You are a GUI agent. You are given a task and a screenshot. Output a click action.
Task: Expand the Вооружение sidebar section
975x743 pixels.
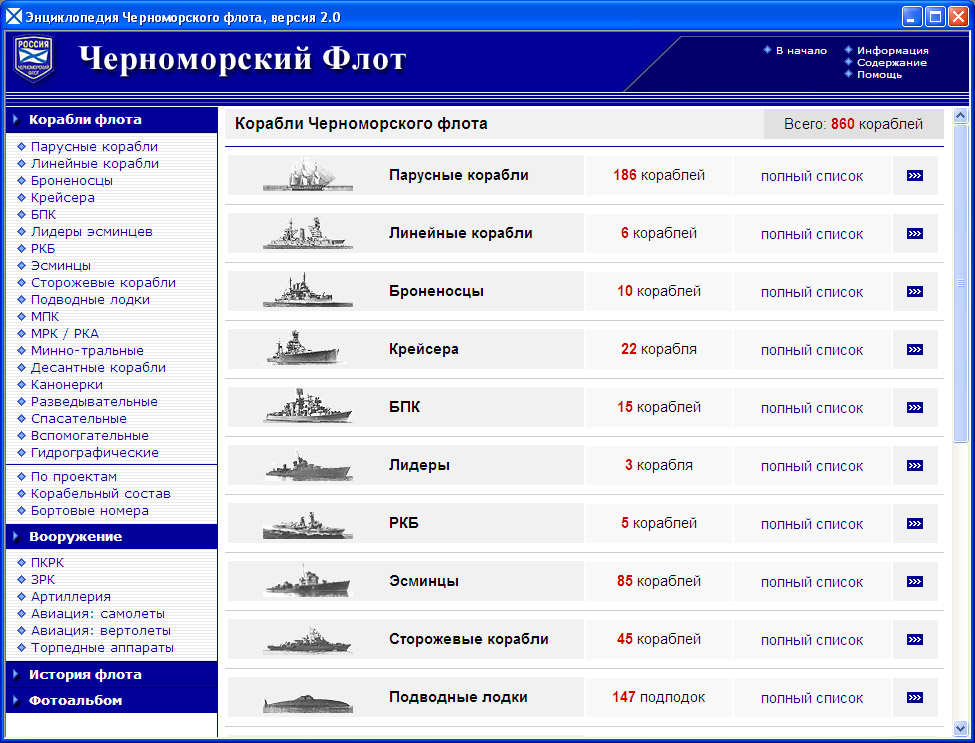tap(112, 537)
